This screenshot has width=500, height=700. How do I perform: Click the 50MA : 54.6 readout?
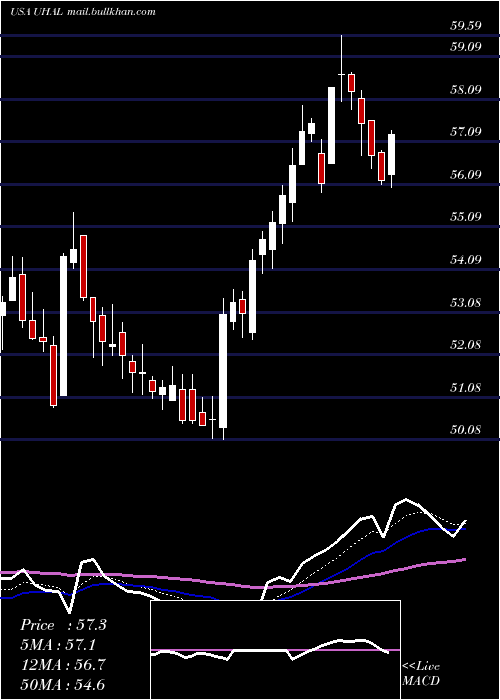coord(63,684)
